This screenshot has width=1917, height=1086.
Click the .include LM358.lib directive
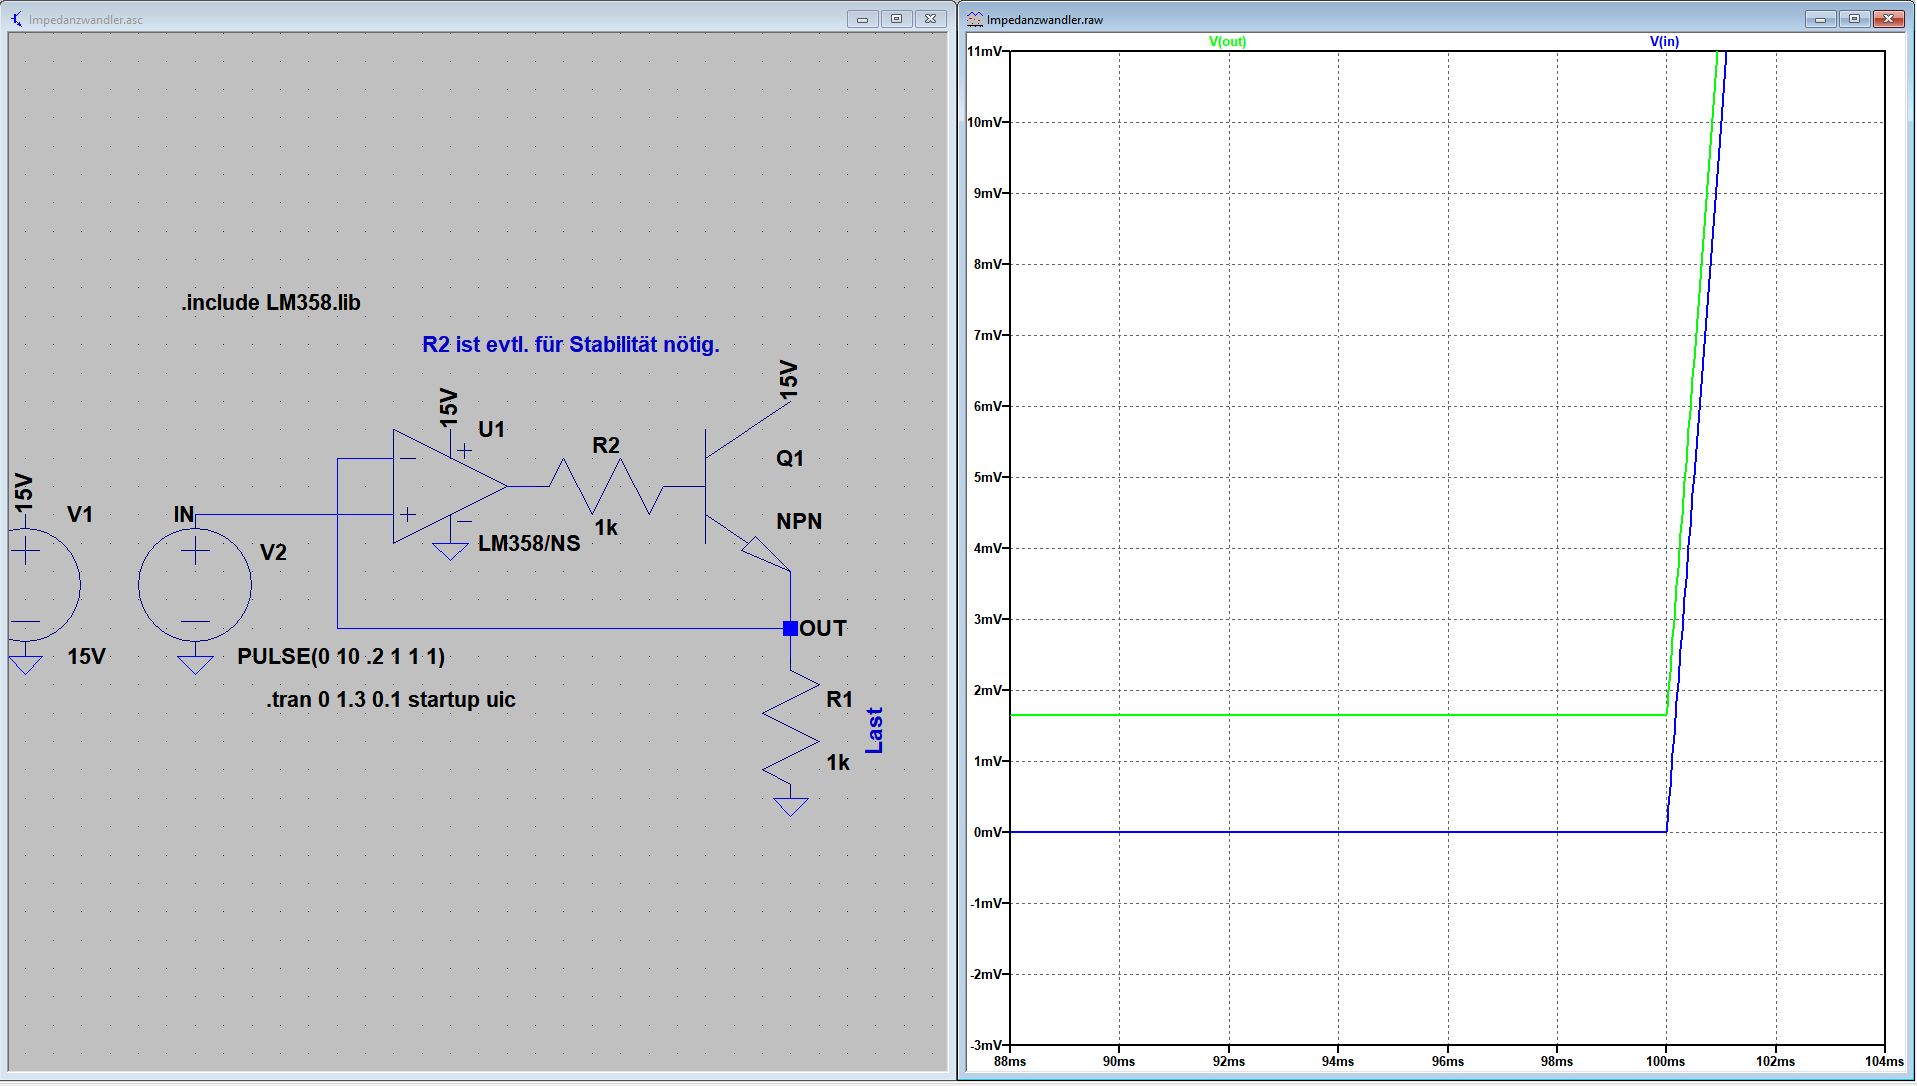click(271, 303)
